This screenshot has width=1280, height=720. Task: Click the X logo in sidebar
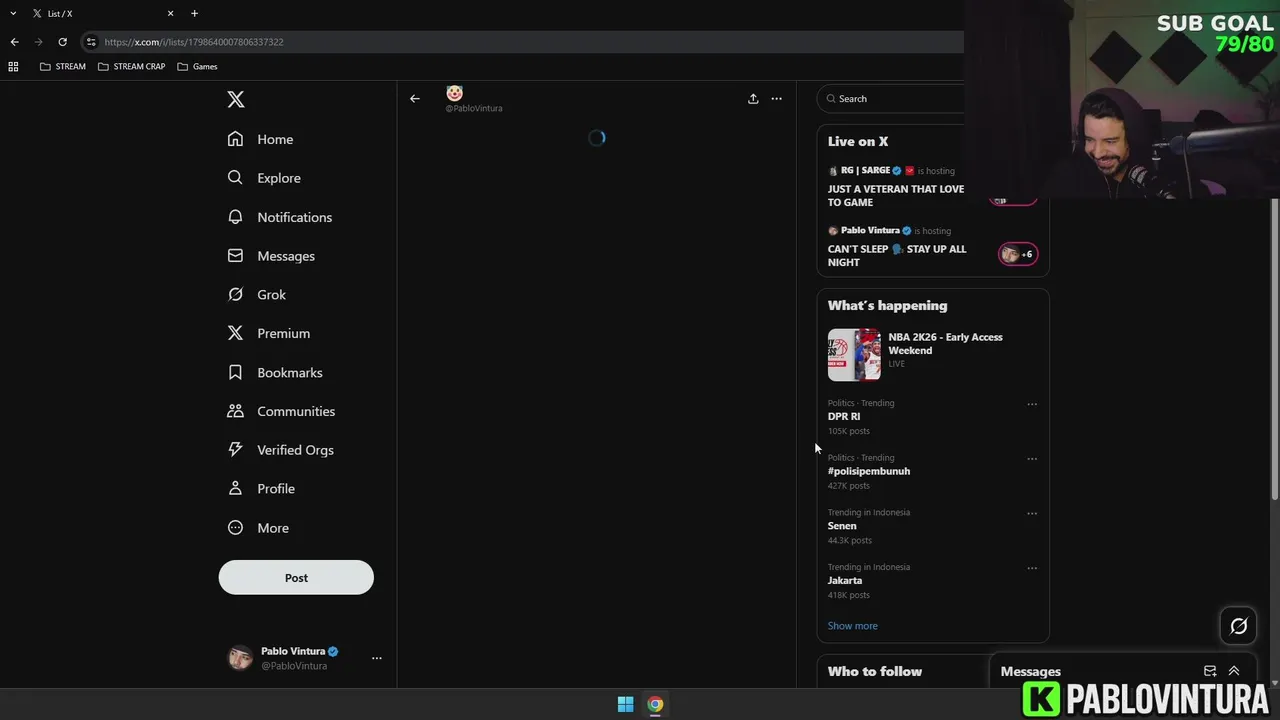pos(236,99)
